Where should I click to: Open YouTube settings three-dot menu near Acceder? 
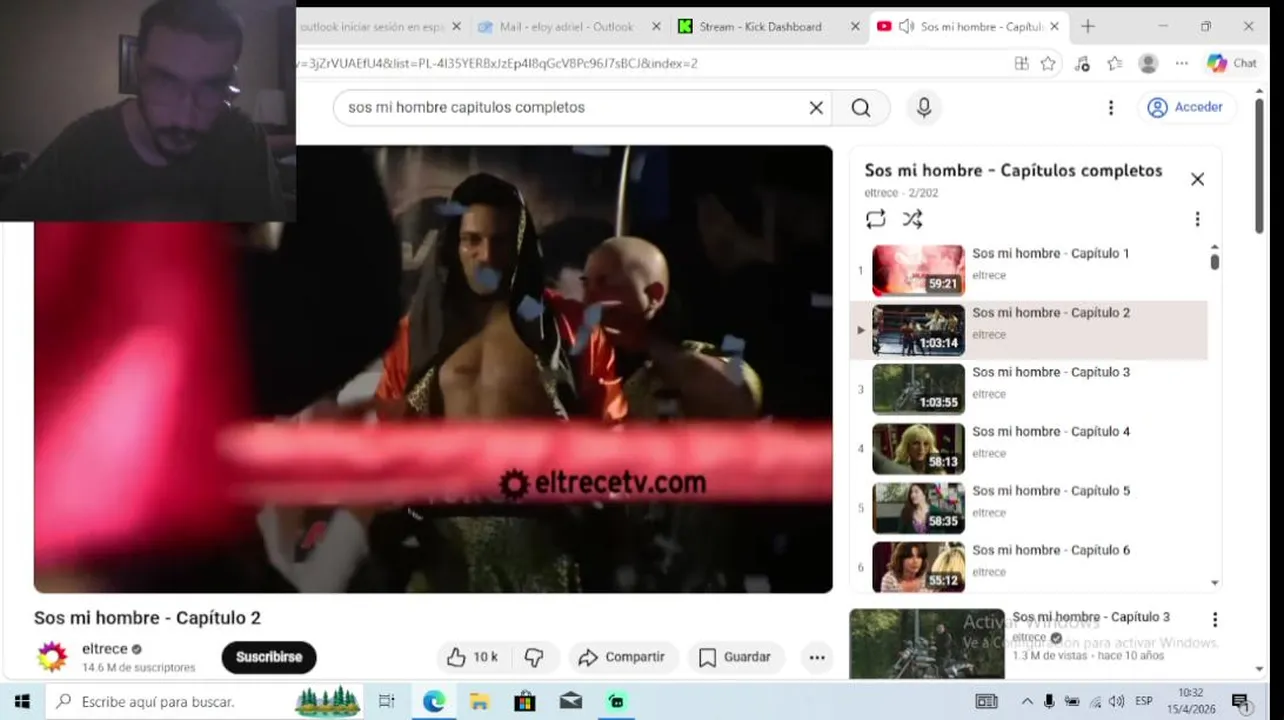pos(1110,108)
